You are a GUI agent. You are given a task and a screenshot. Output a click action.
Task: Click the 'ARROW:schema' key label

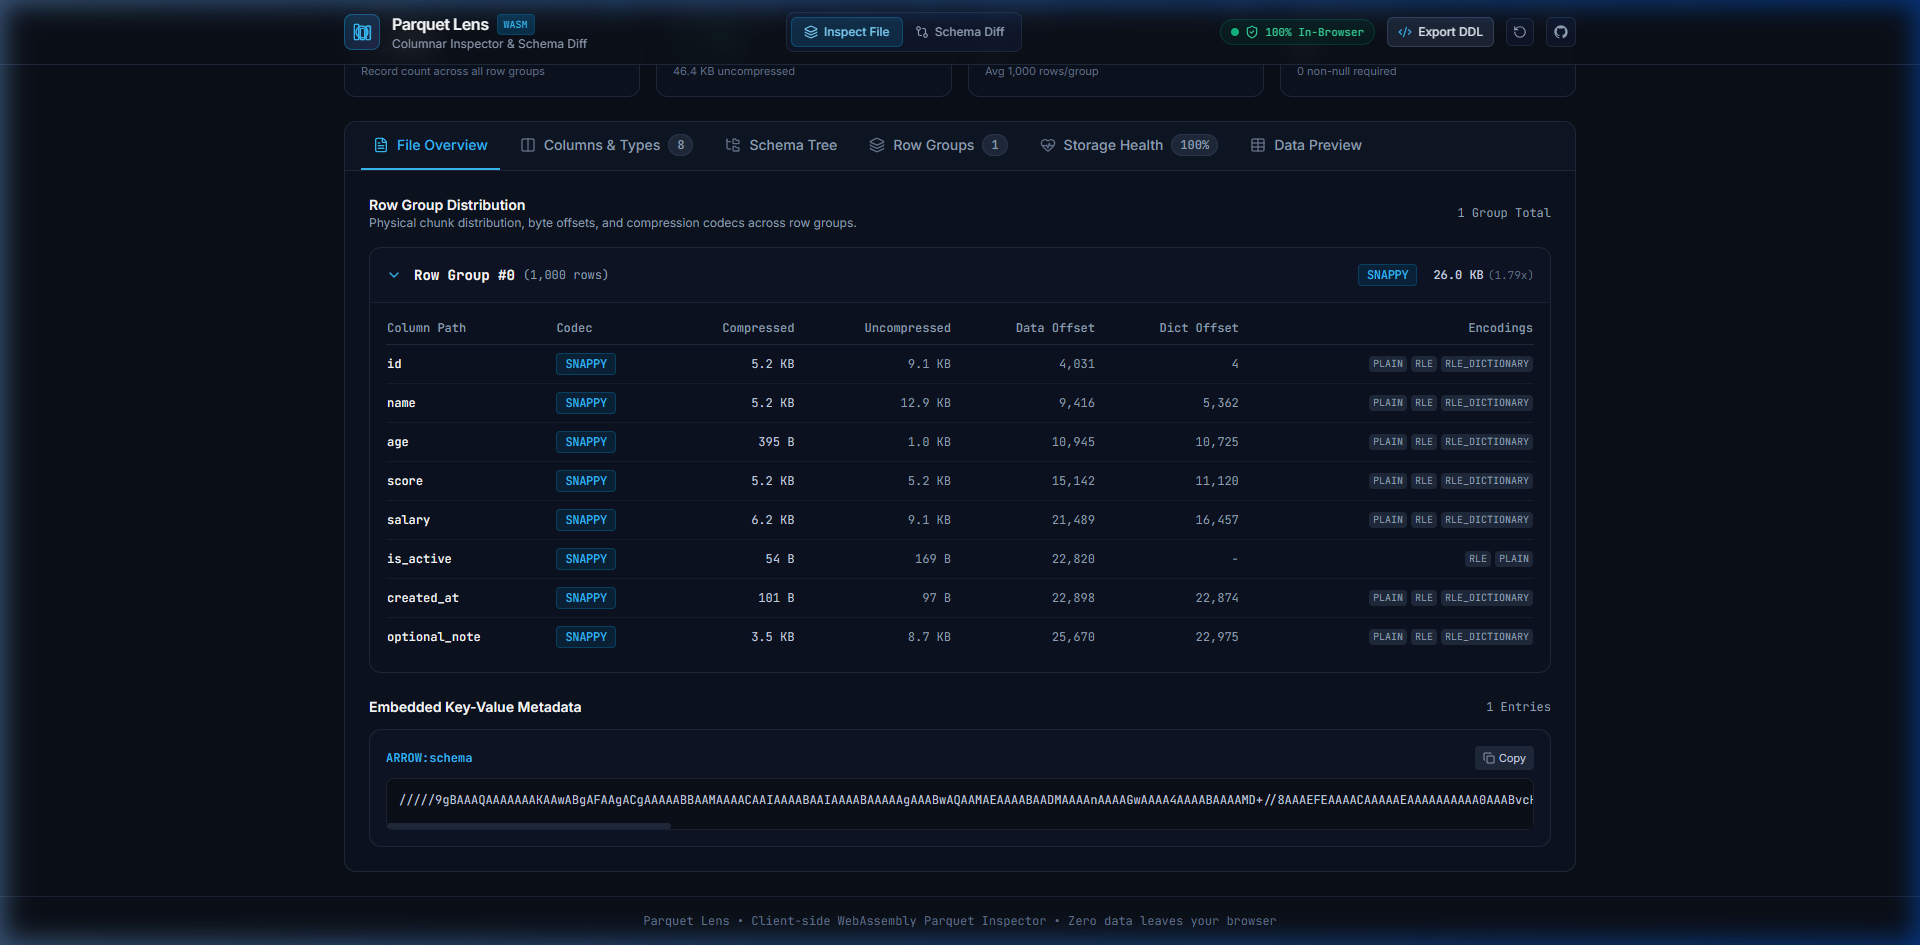(429, 758)
